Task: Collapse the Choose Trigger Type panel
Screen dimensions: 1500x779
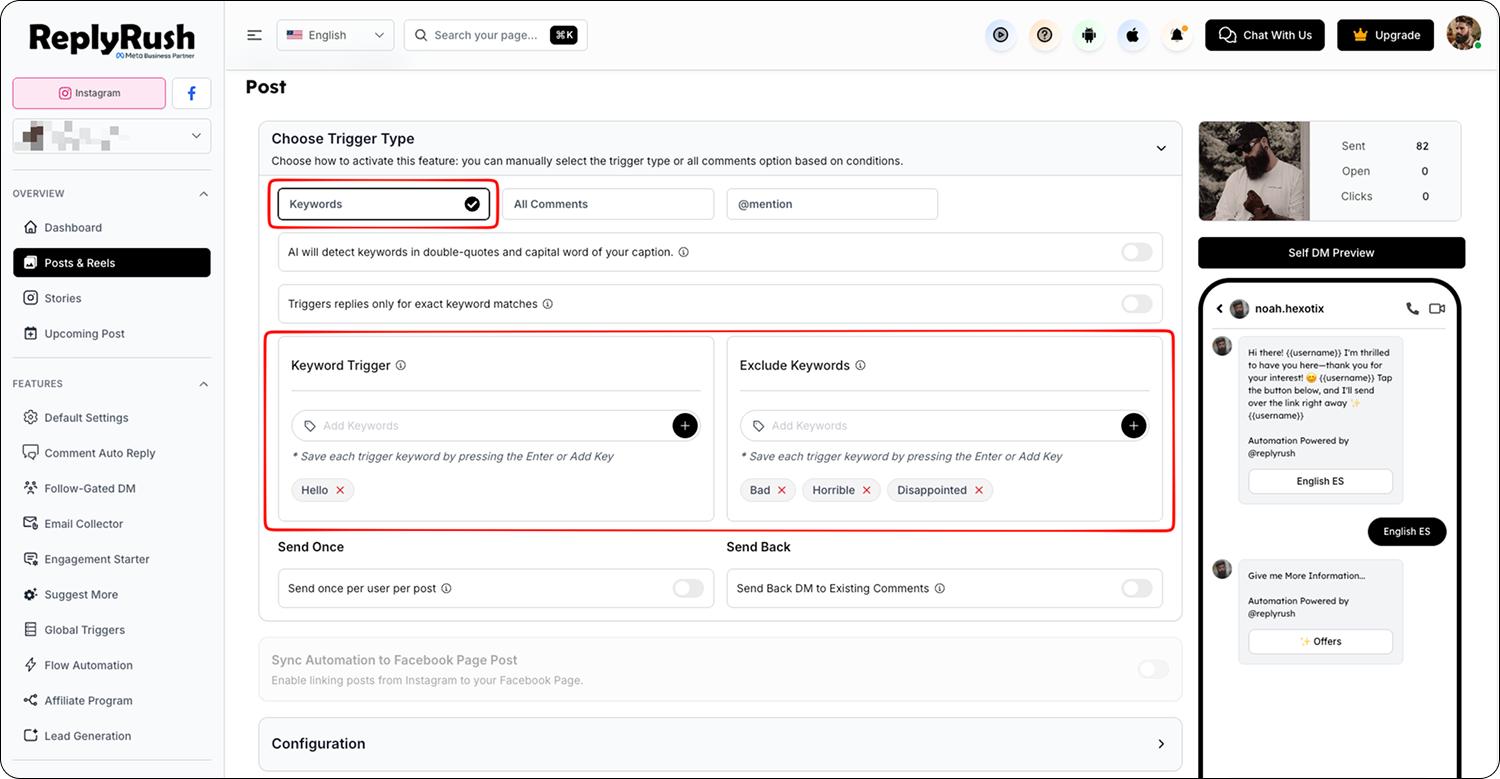Action: (x=1161, y=148)
